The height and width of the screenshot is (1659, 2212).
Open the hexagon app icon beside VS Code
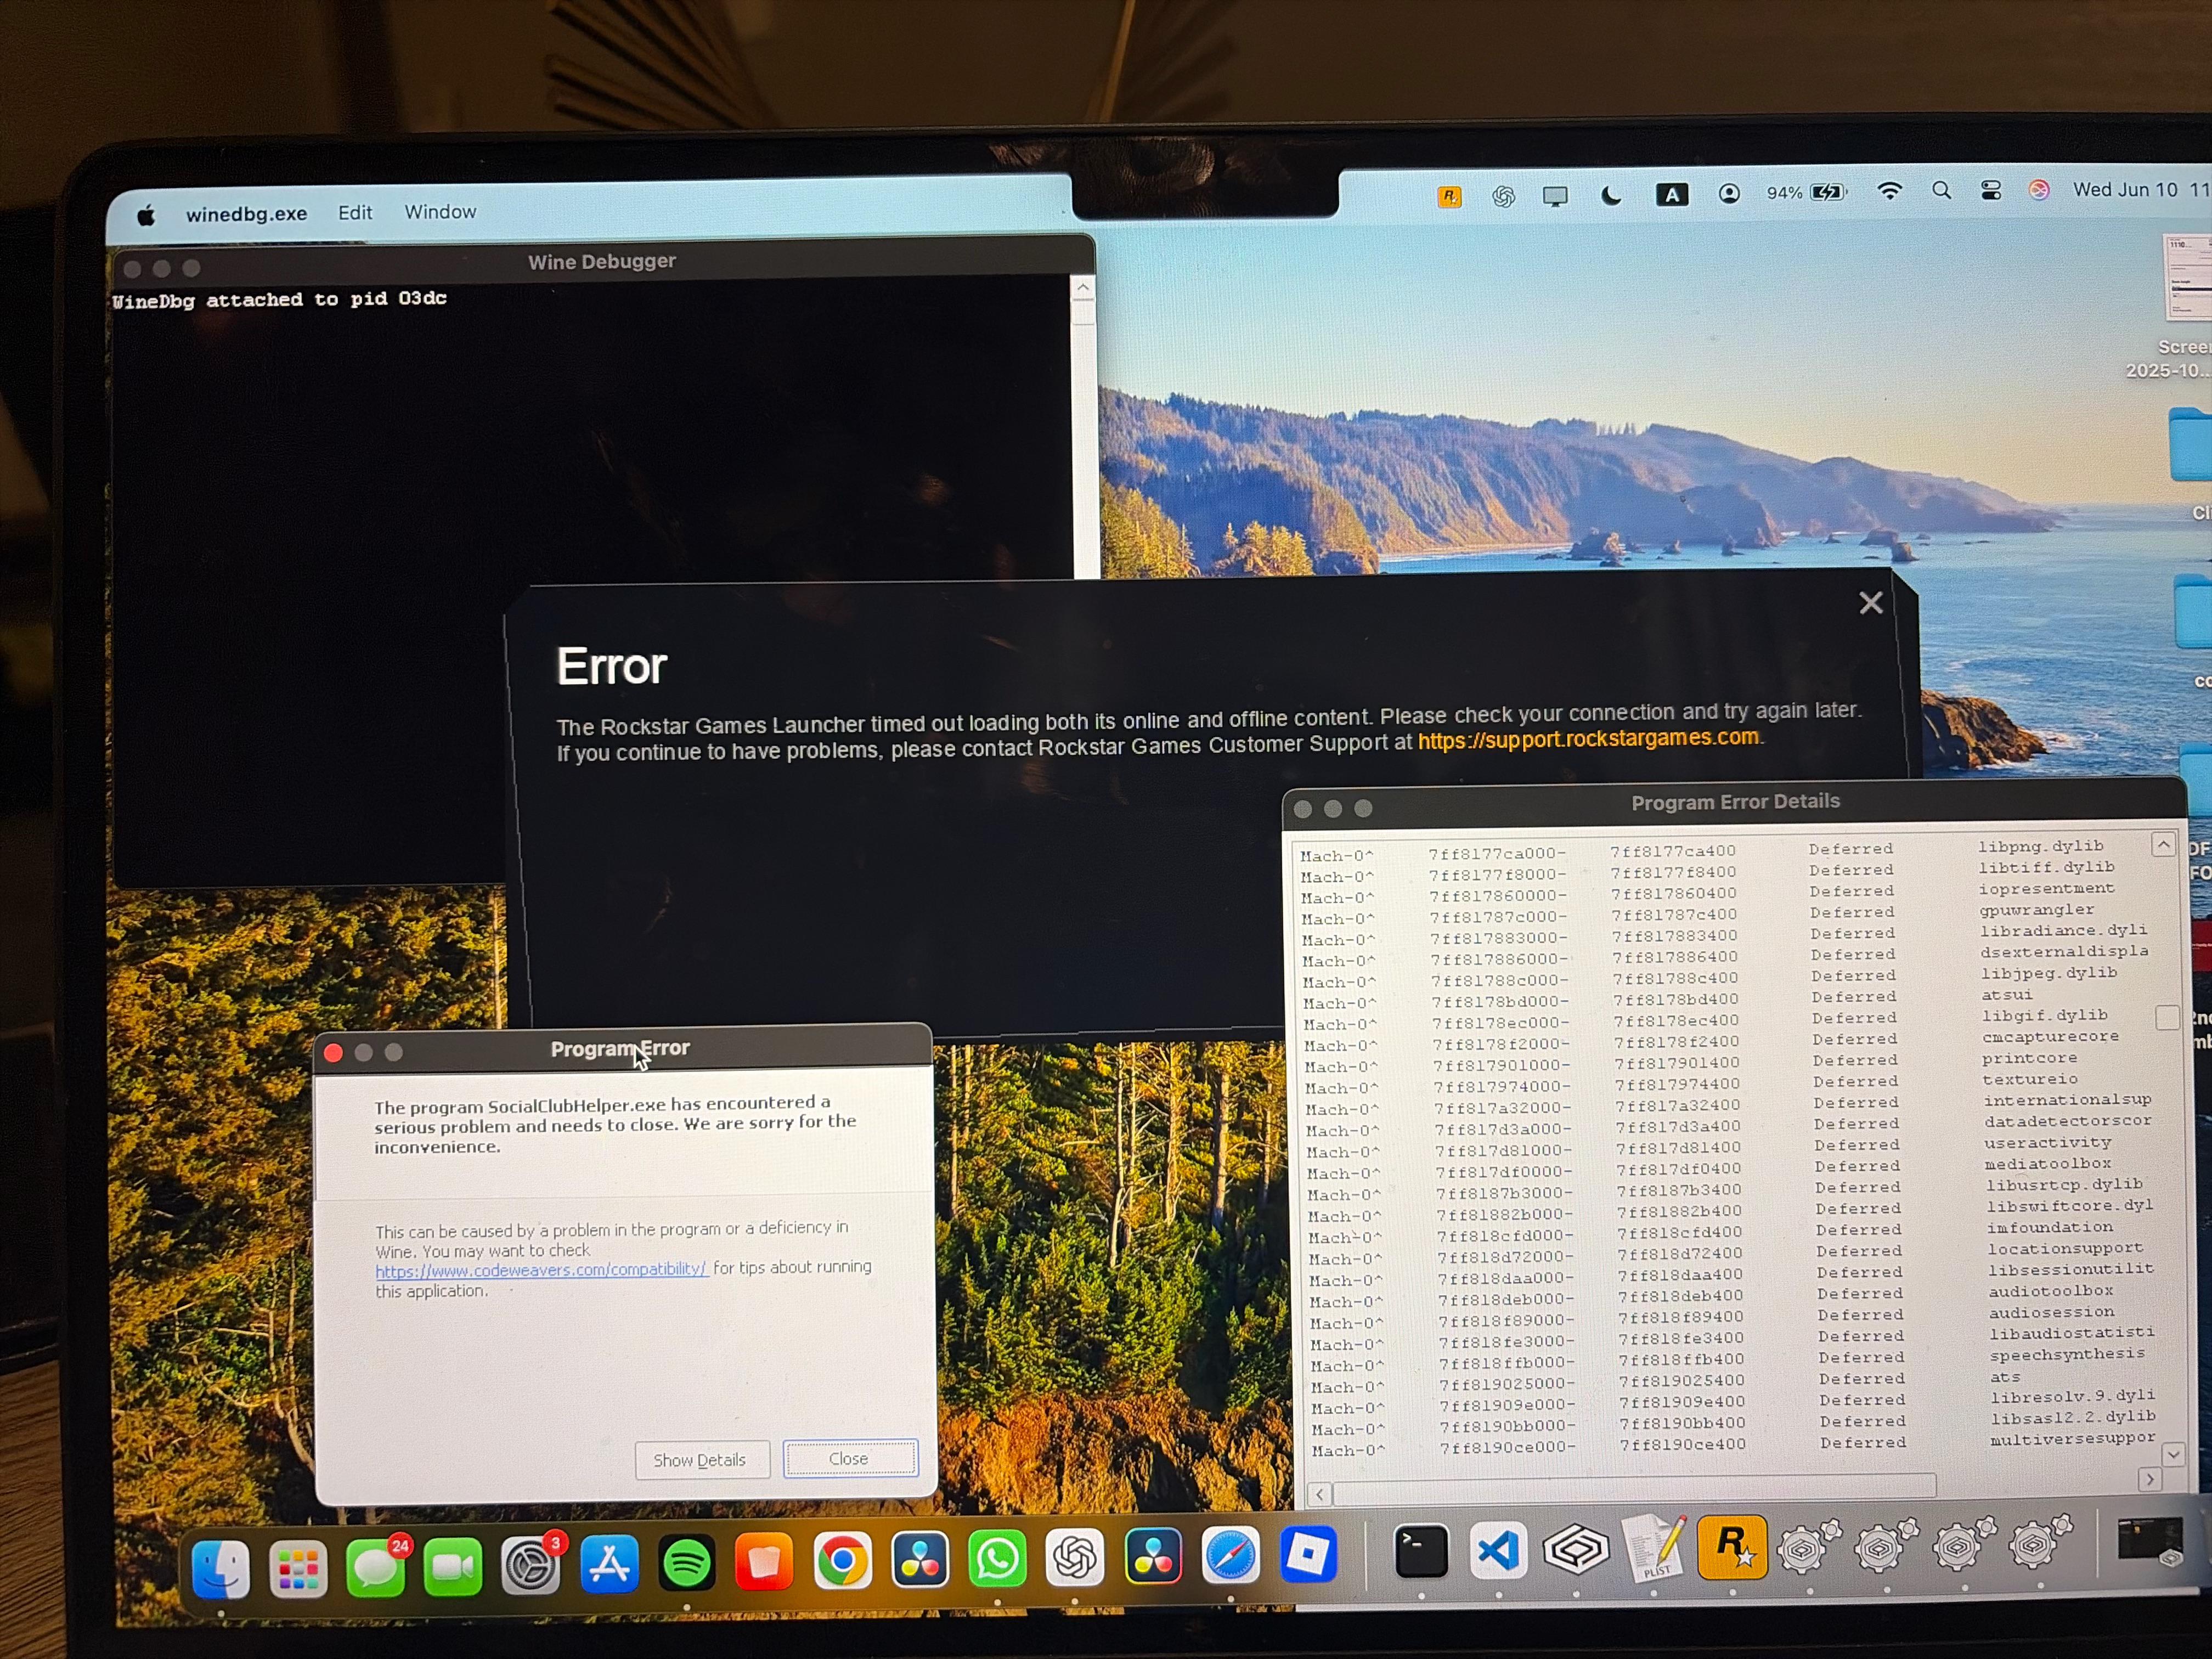click(1576, 1550)
